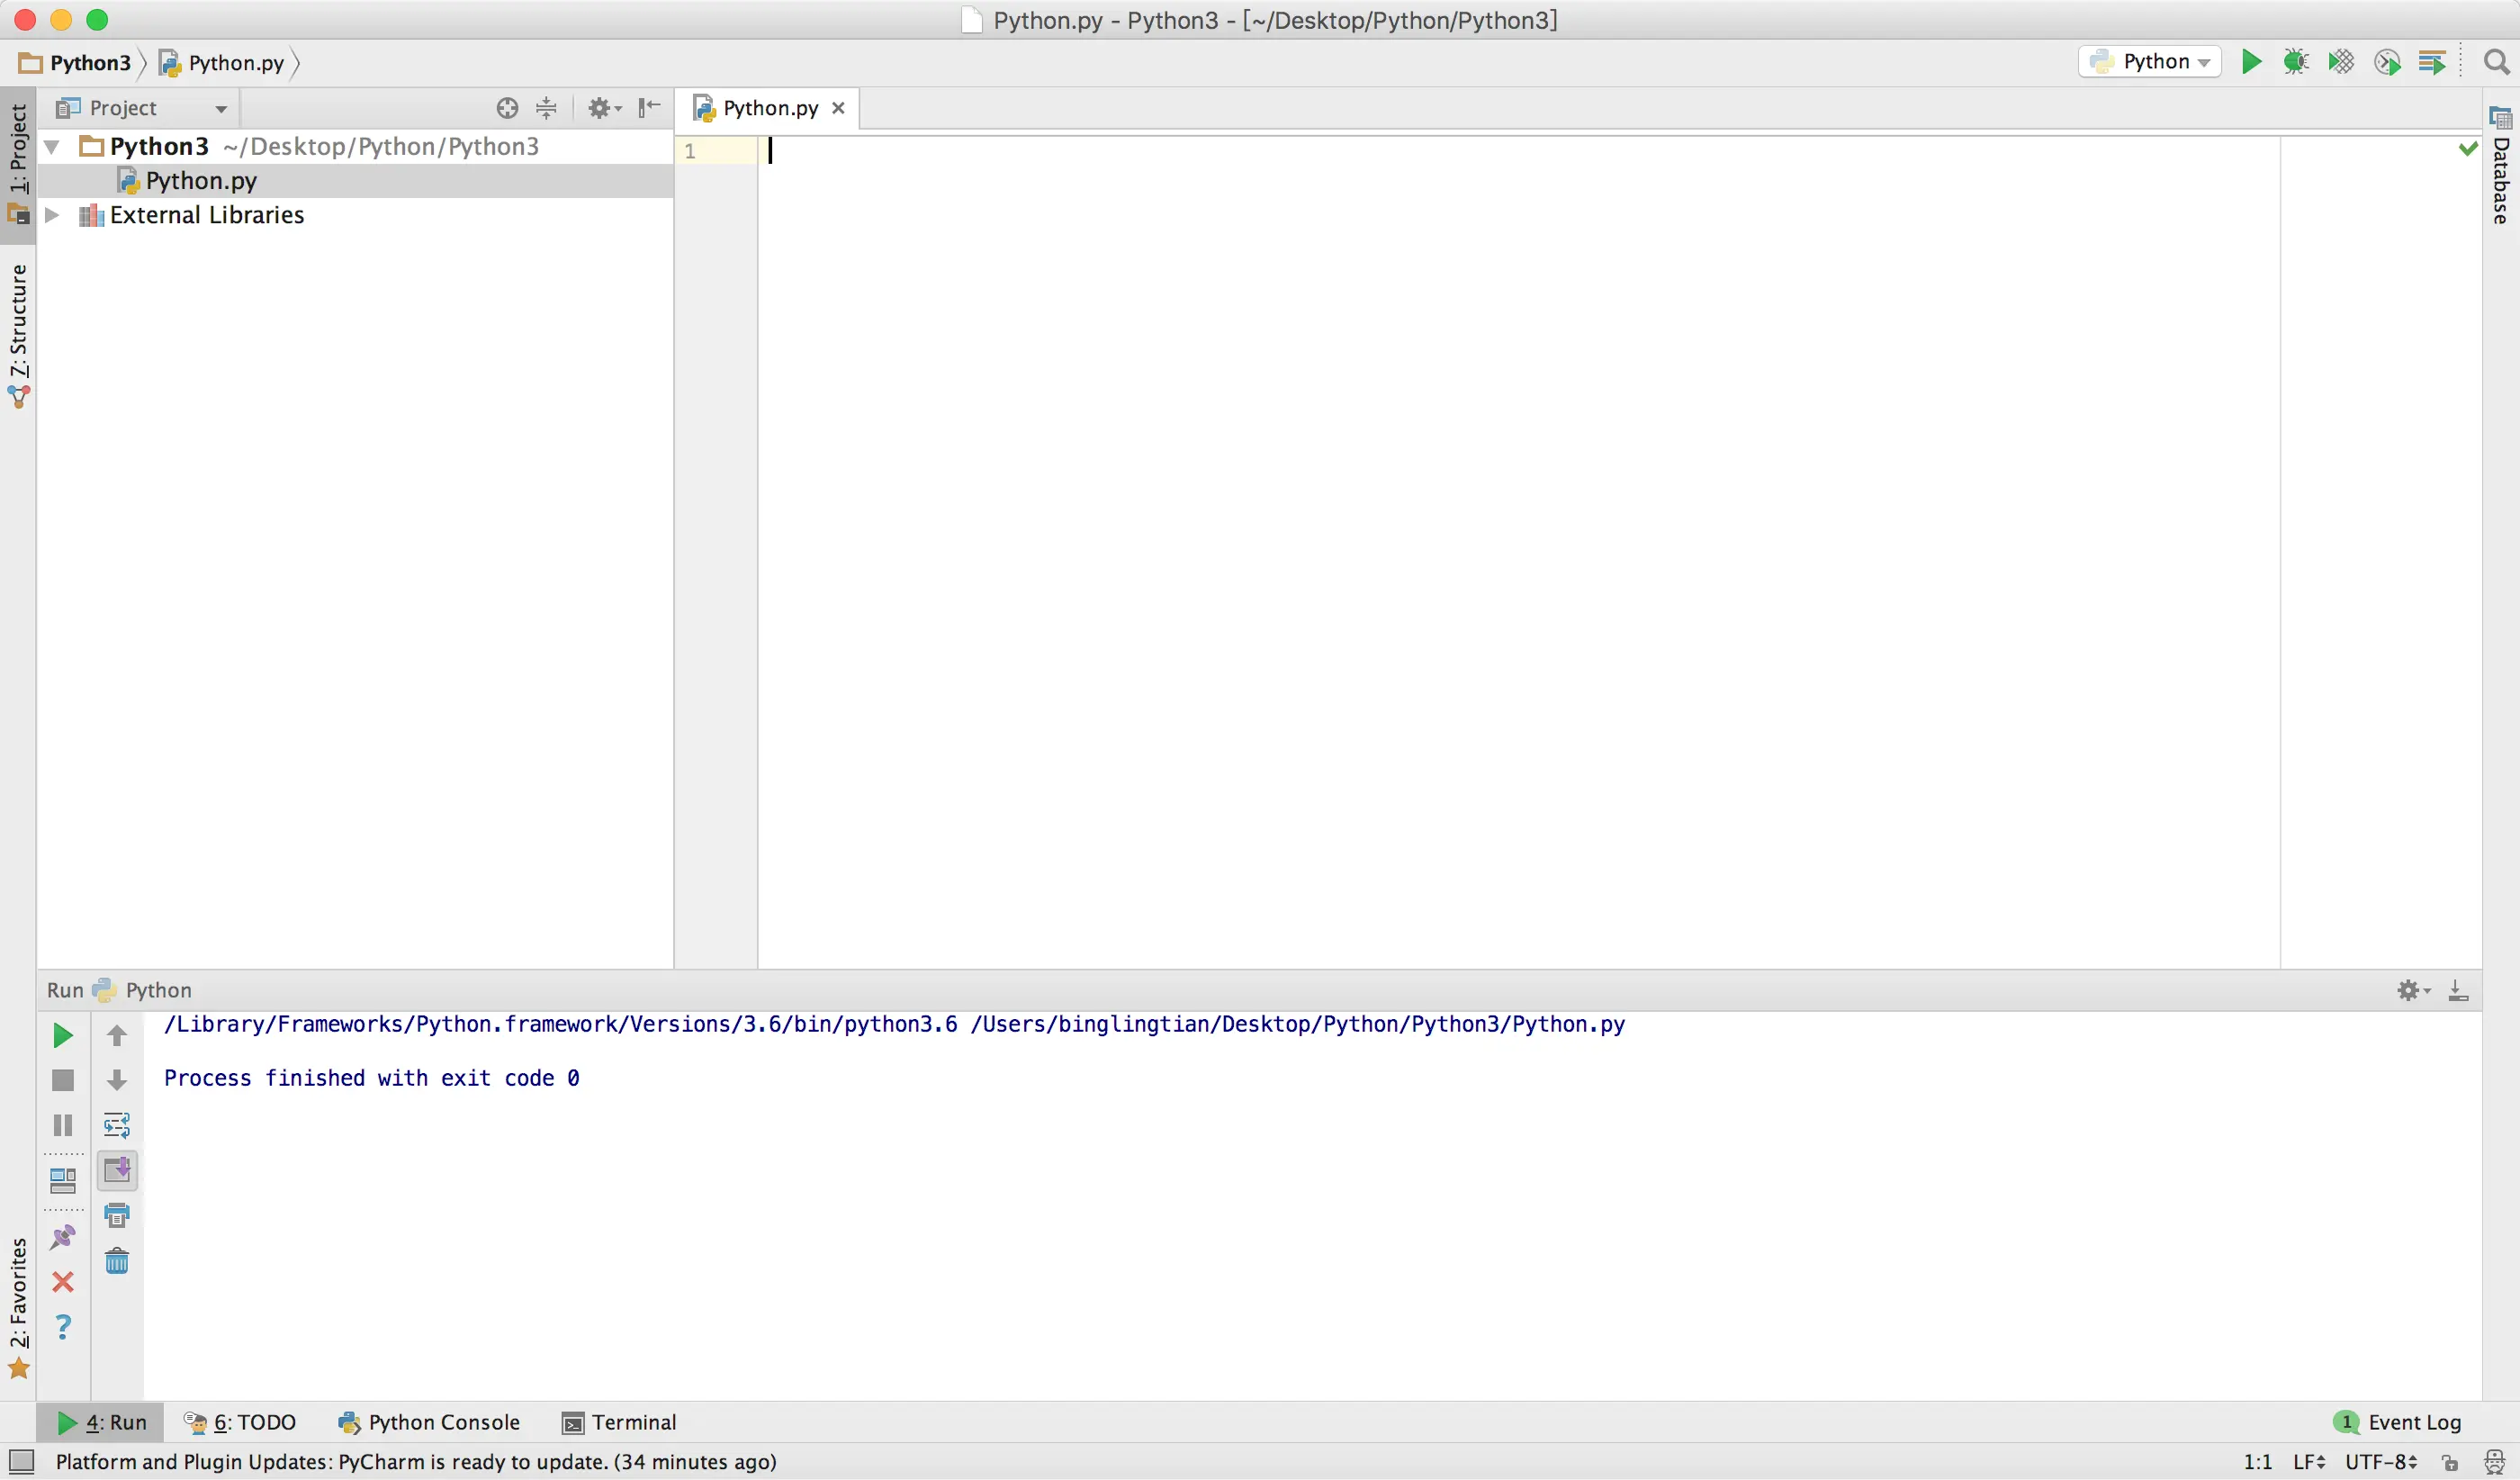Viewport: 2520px width, 1480px height.
Task: Clear the run console with the trash icon
Action: [117, 1261]
